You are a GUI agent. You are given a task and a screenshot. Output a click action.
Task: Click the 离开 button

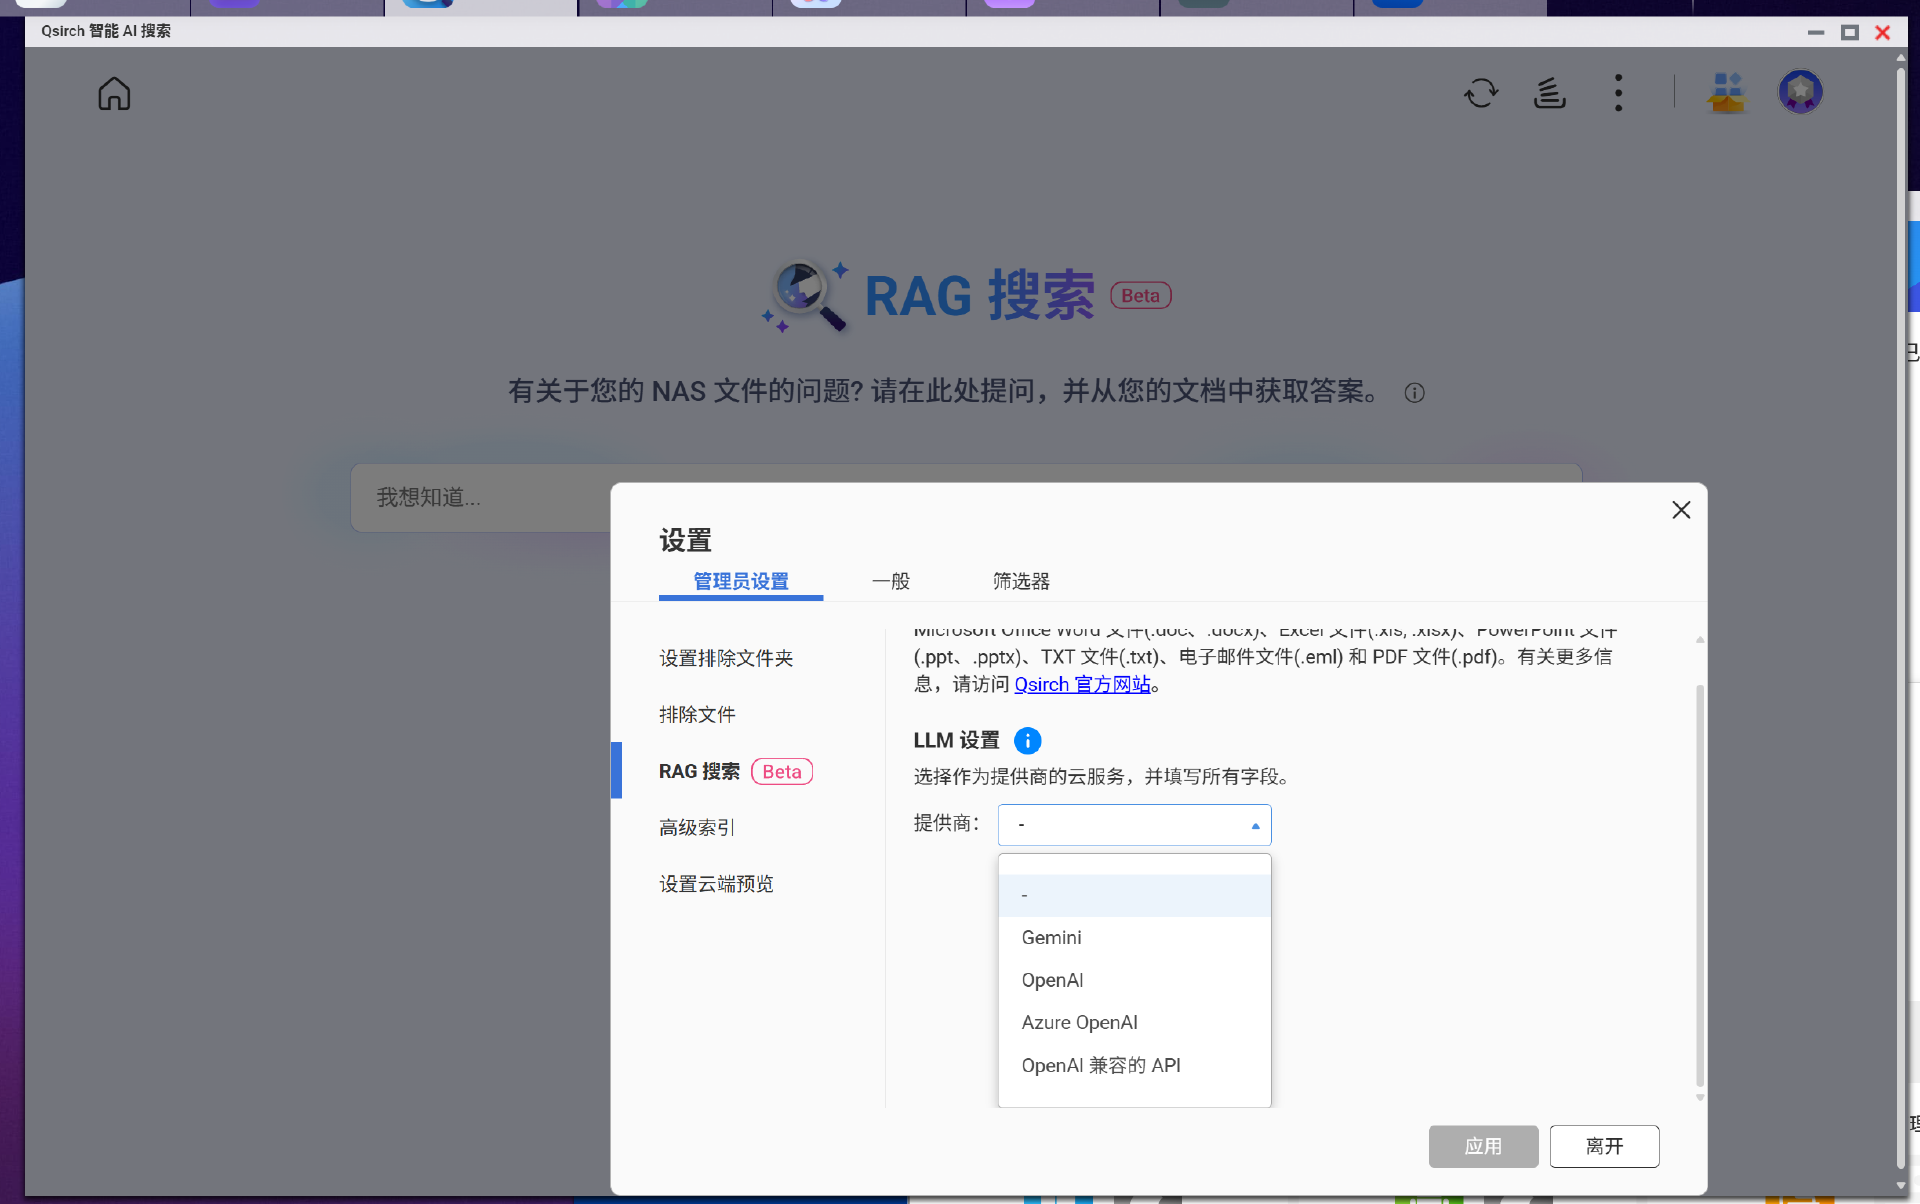1604,1146
